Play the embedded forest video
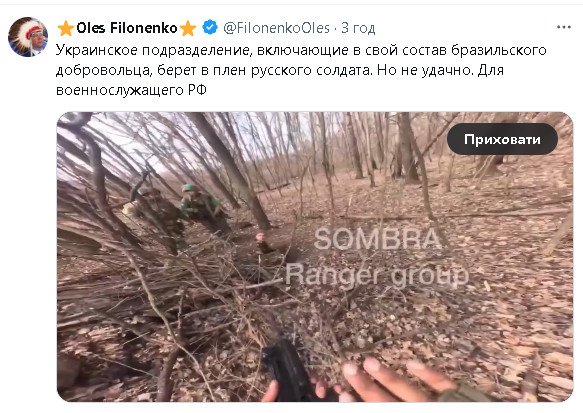Screen dimensions: 583x413 point(315,257)
